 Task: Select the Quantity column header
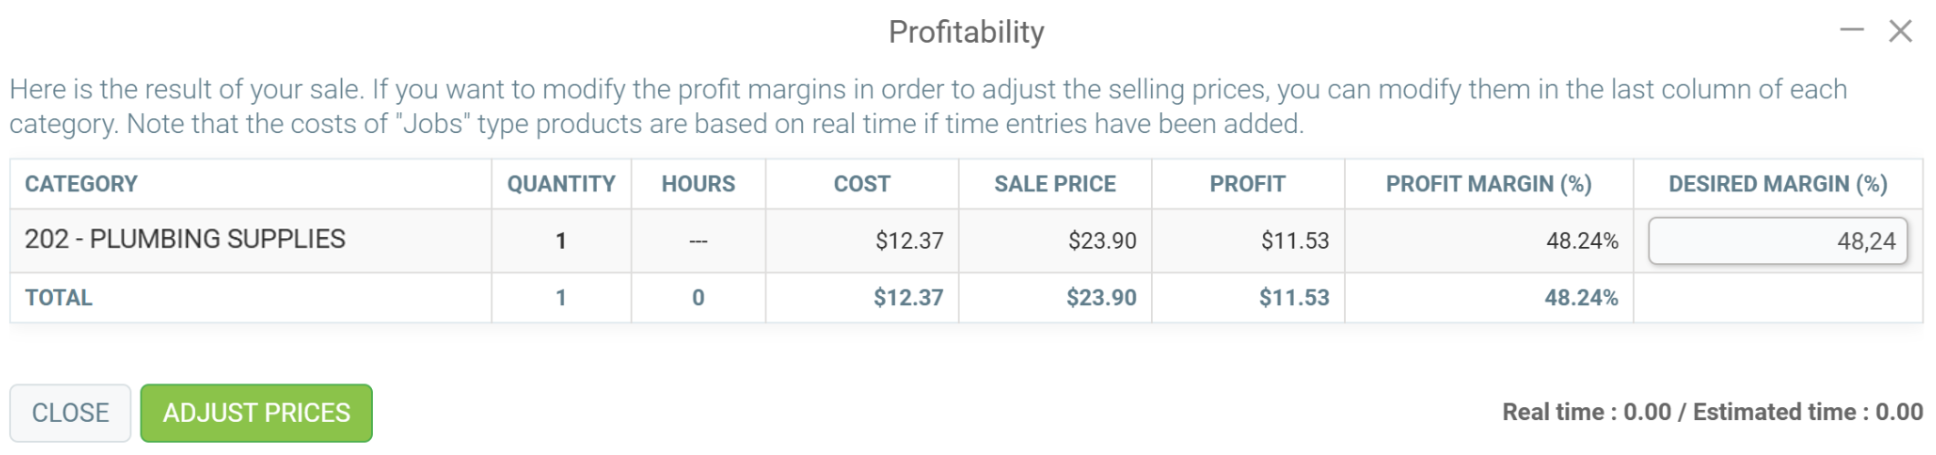pyautogui.click(x=561, y=184)
